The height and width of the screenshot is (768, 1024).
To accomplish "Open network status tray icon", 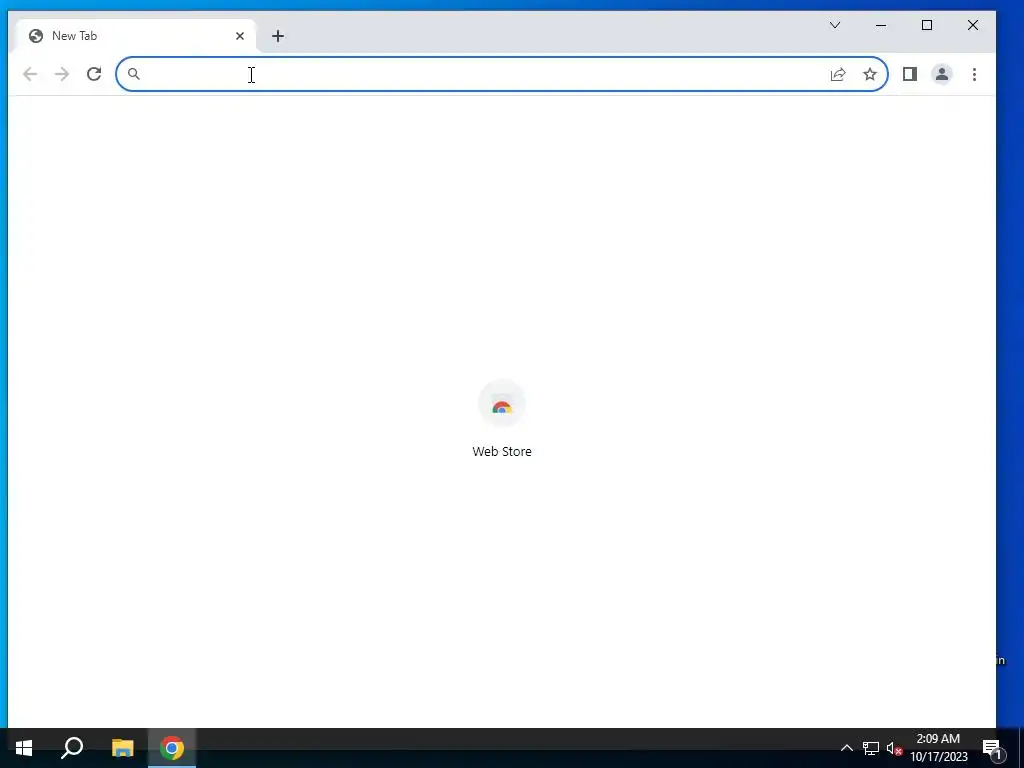I will coord(871,748).
